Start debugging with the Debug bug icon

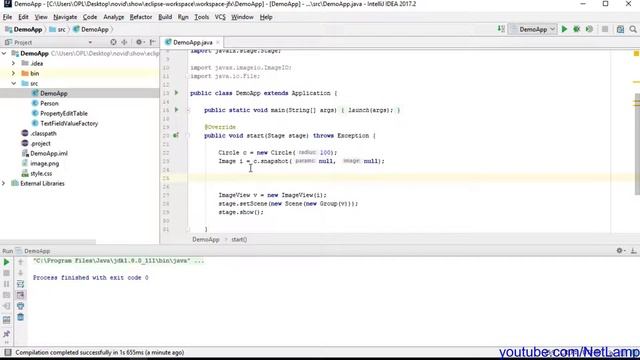tap(576, 29)
